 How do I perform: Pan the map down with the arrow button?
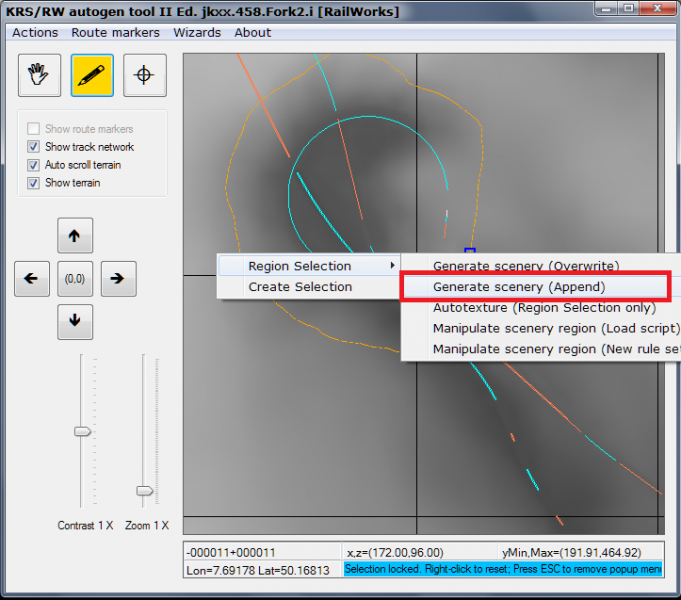pyautogui.click(x=75, y=322)
